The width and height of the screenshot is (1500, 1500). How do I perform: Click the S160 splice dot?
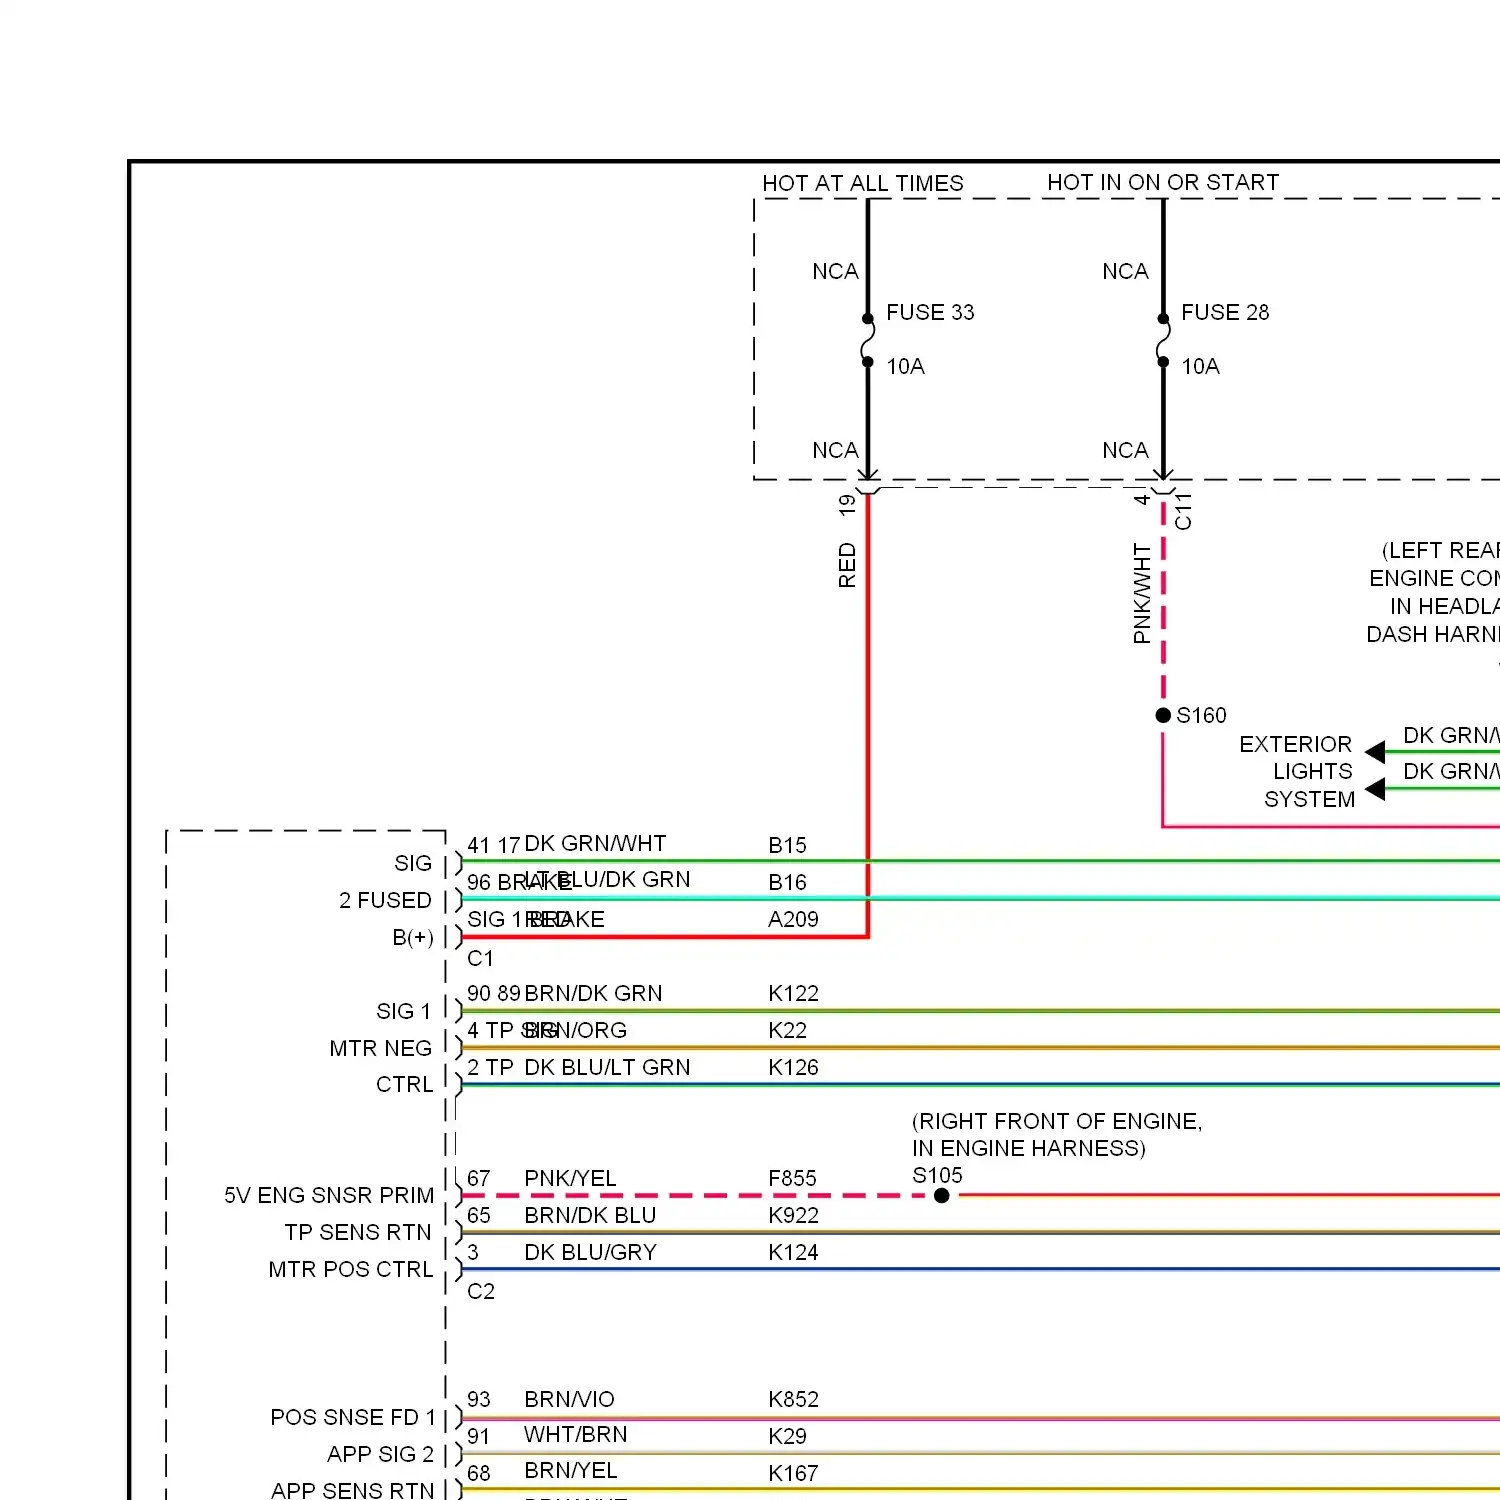pyautogui.click(x=1163, y=715)
